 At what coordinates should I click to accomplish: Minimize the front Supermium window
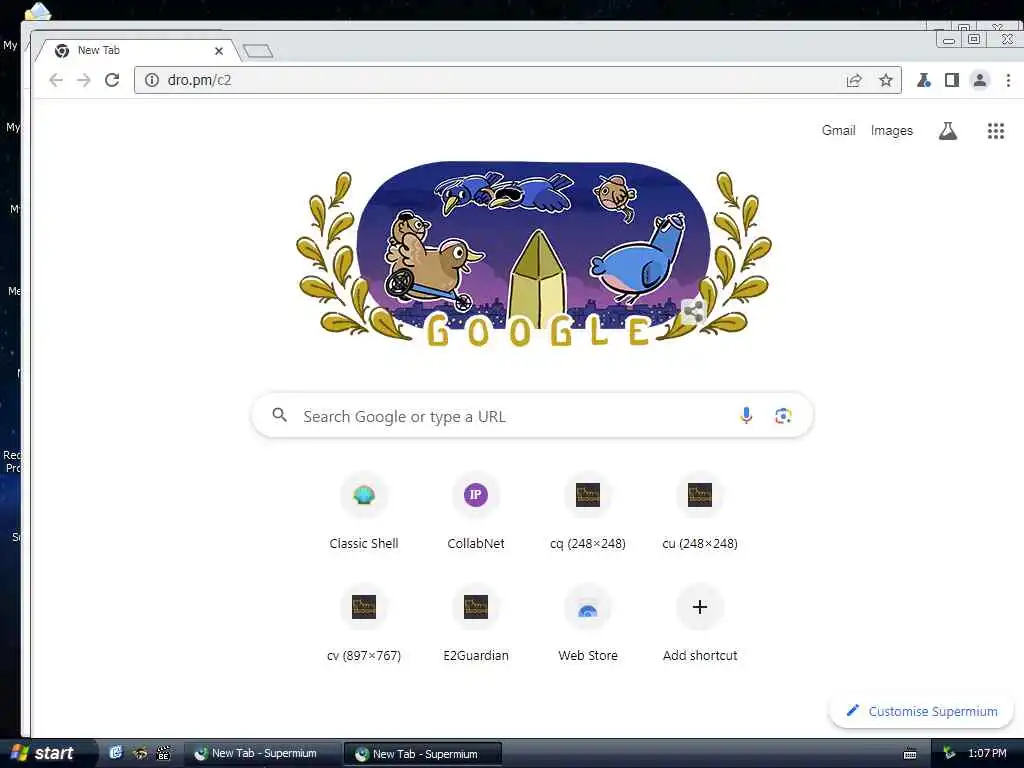click(x=949, y=40)
